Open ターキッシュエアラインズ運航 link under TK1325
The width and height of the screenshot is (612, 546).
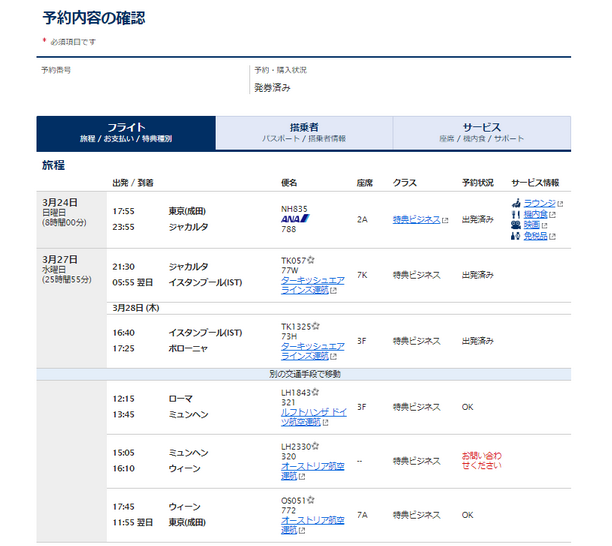[313, 351]
